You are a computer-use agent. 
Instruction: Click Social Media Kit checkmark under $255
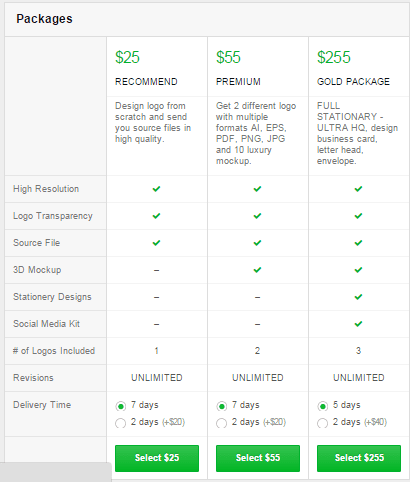coord(358,324)
